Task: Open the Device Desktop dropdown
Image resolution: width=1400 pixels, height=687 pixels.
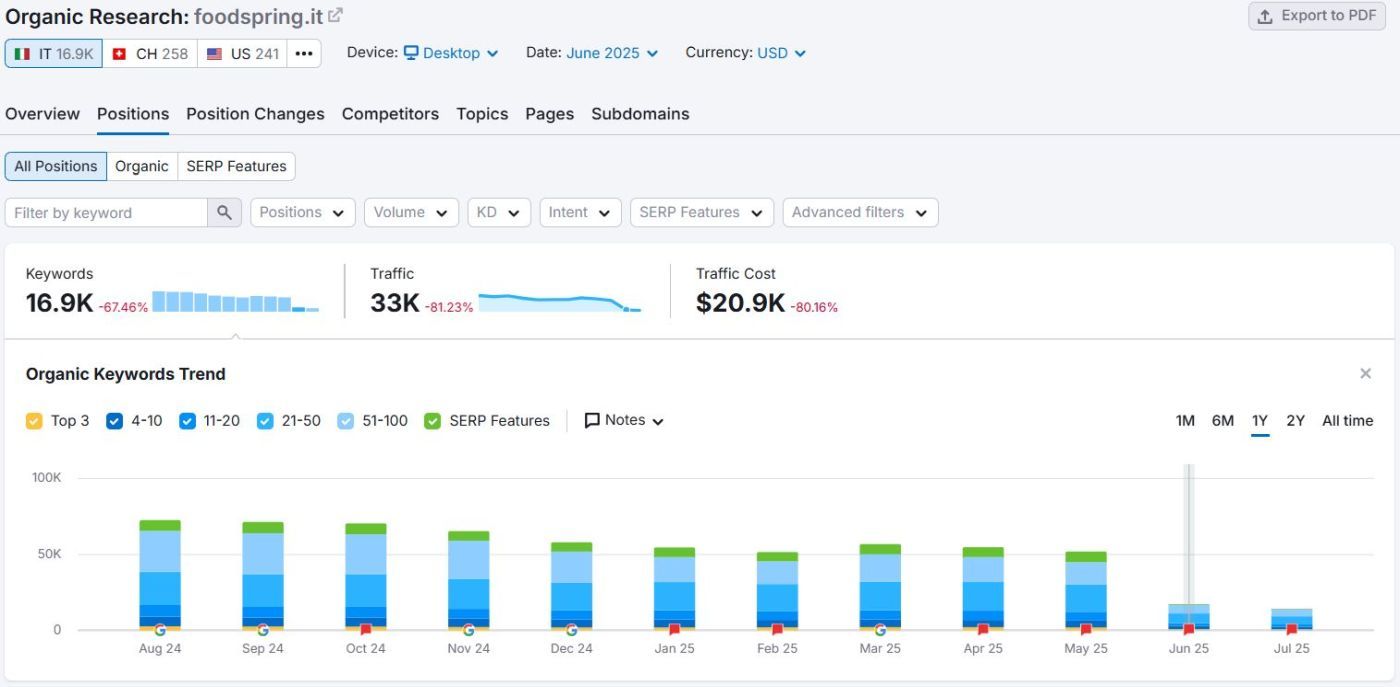Action: point(450,53)
